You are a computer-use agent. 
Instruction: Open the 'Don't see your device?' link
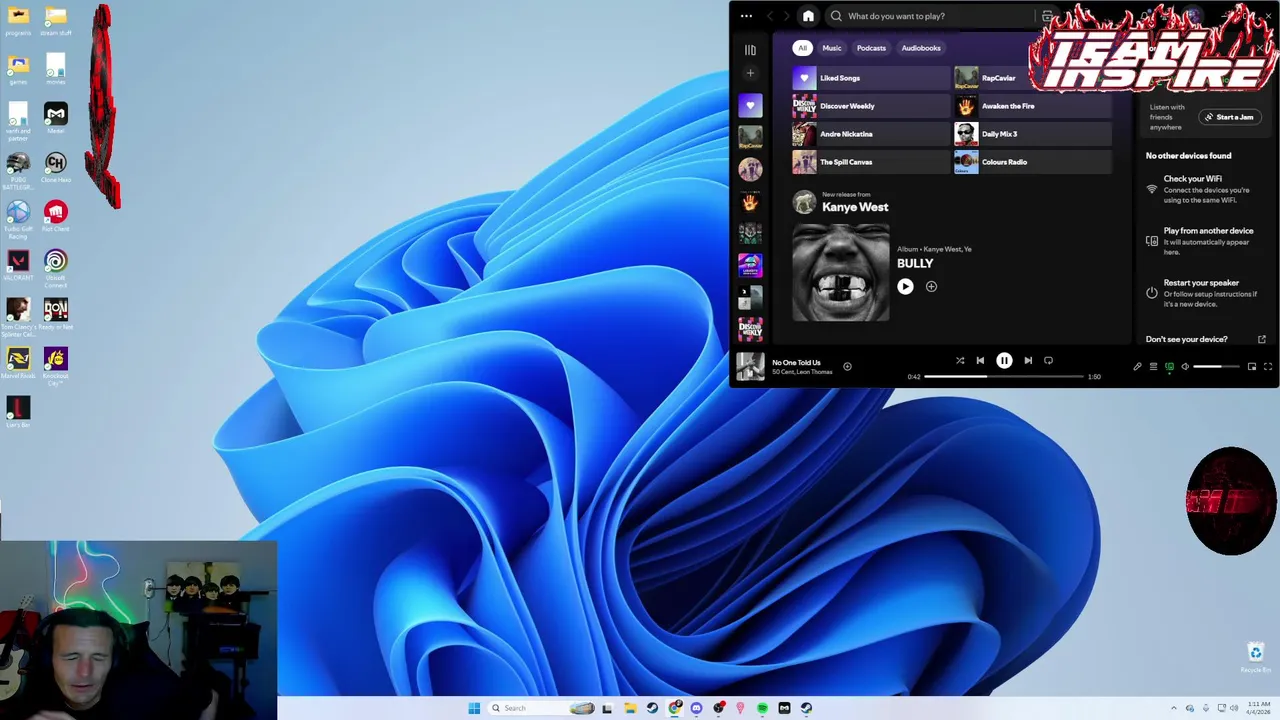1186,339
